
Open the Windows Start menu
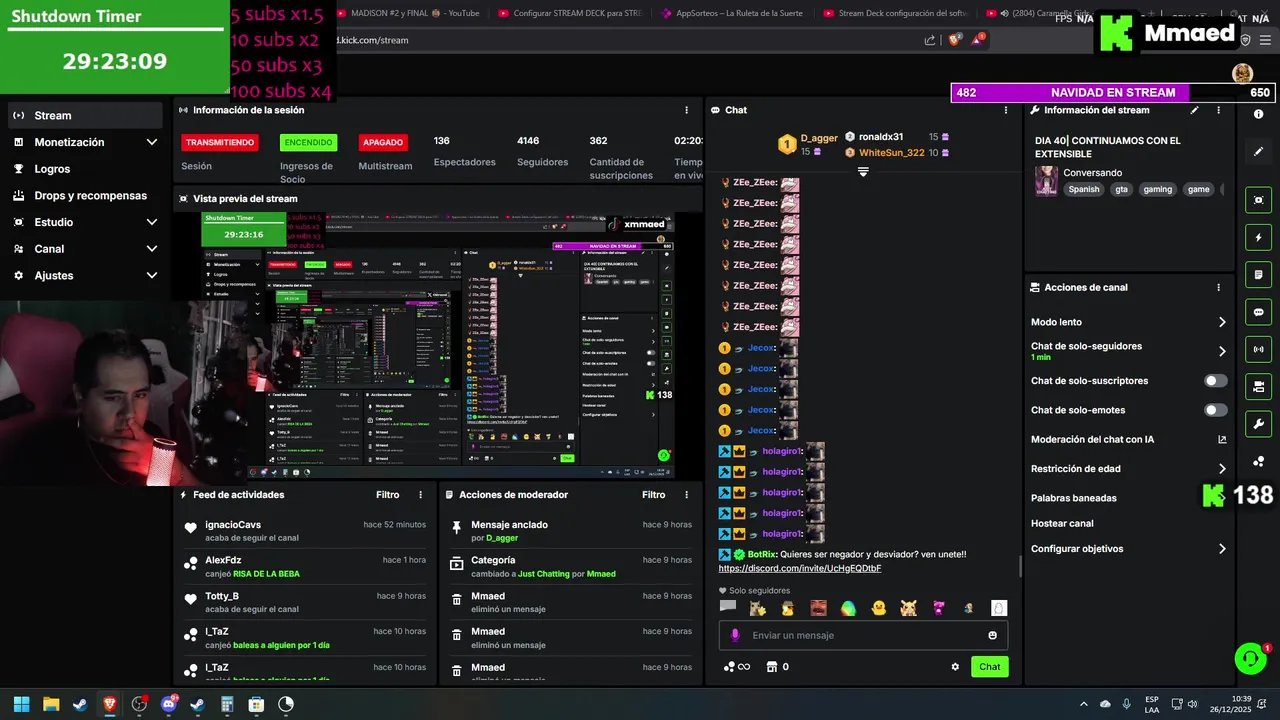21,704
